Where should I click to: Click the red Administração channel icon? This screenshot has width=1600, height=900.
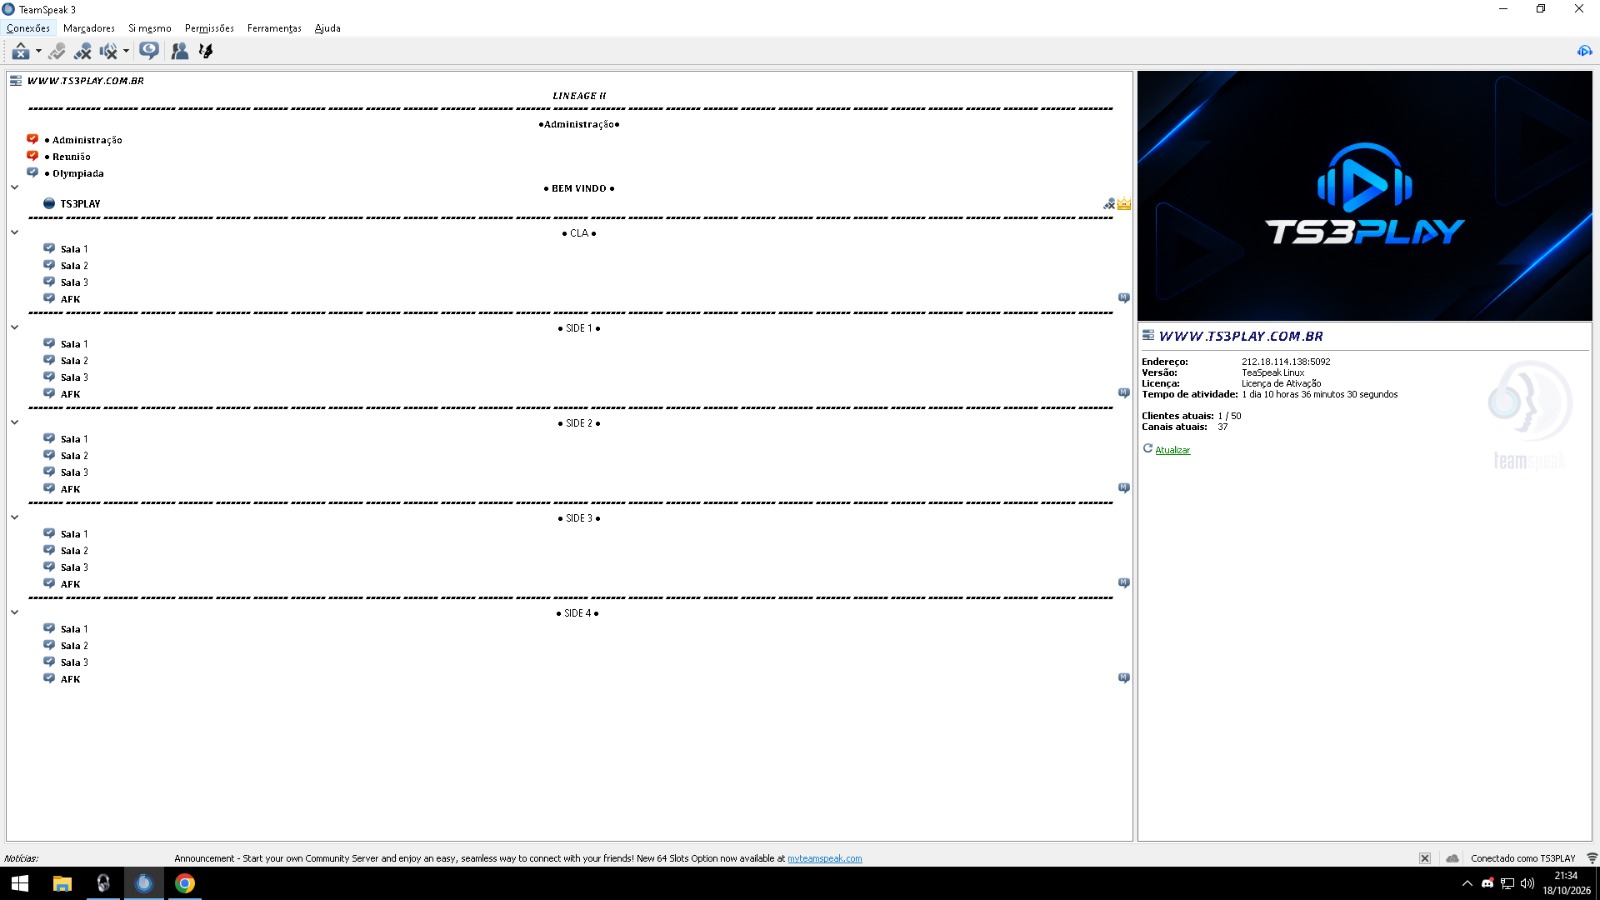tap(32, 139)
